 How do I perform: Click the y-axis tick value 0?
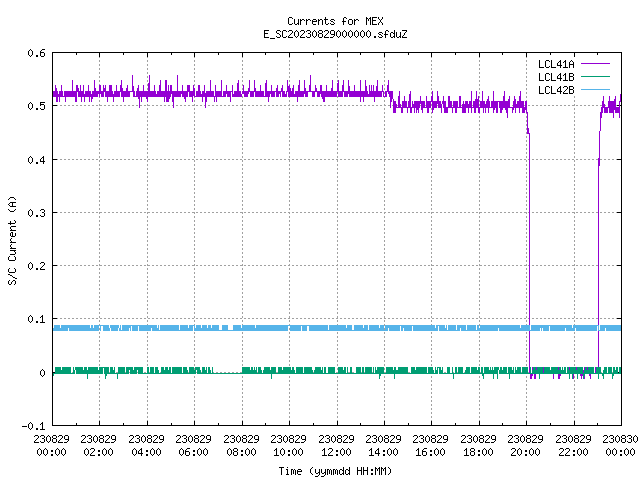coord(42,373)
